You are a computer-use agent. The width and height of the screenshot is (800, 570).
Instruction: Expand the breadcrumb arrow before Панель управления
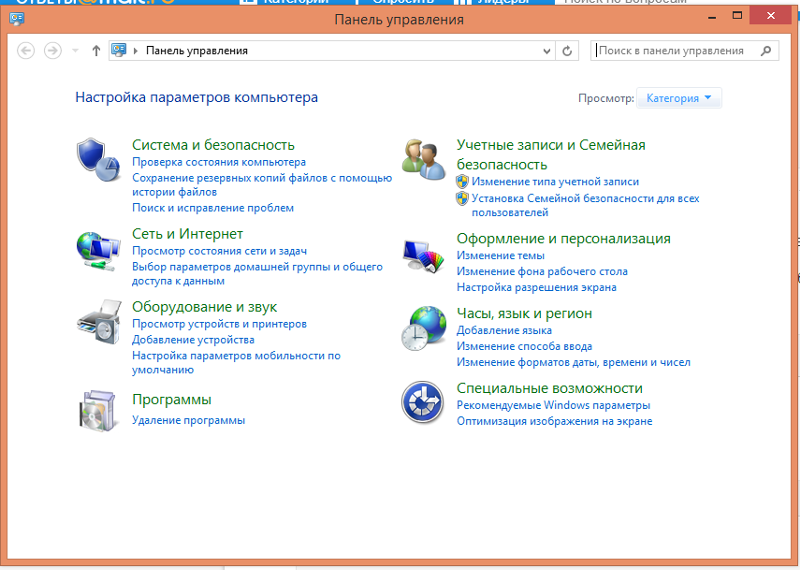point(136,50)
